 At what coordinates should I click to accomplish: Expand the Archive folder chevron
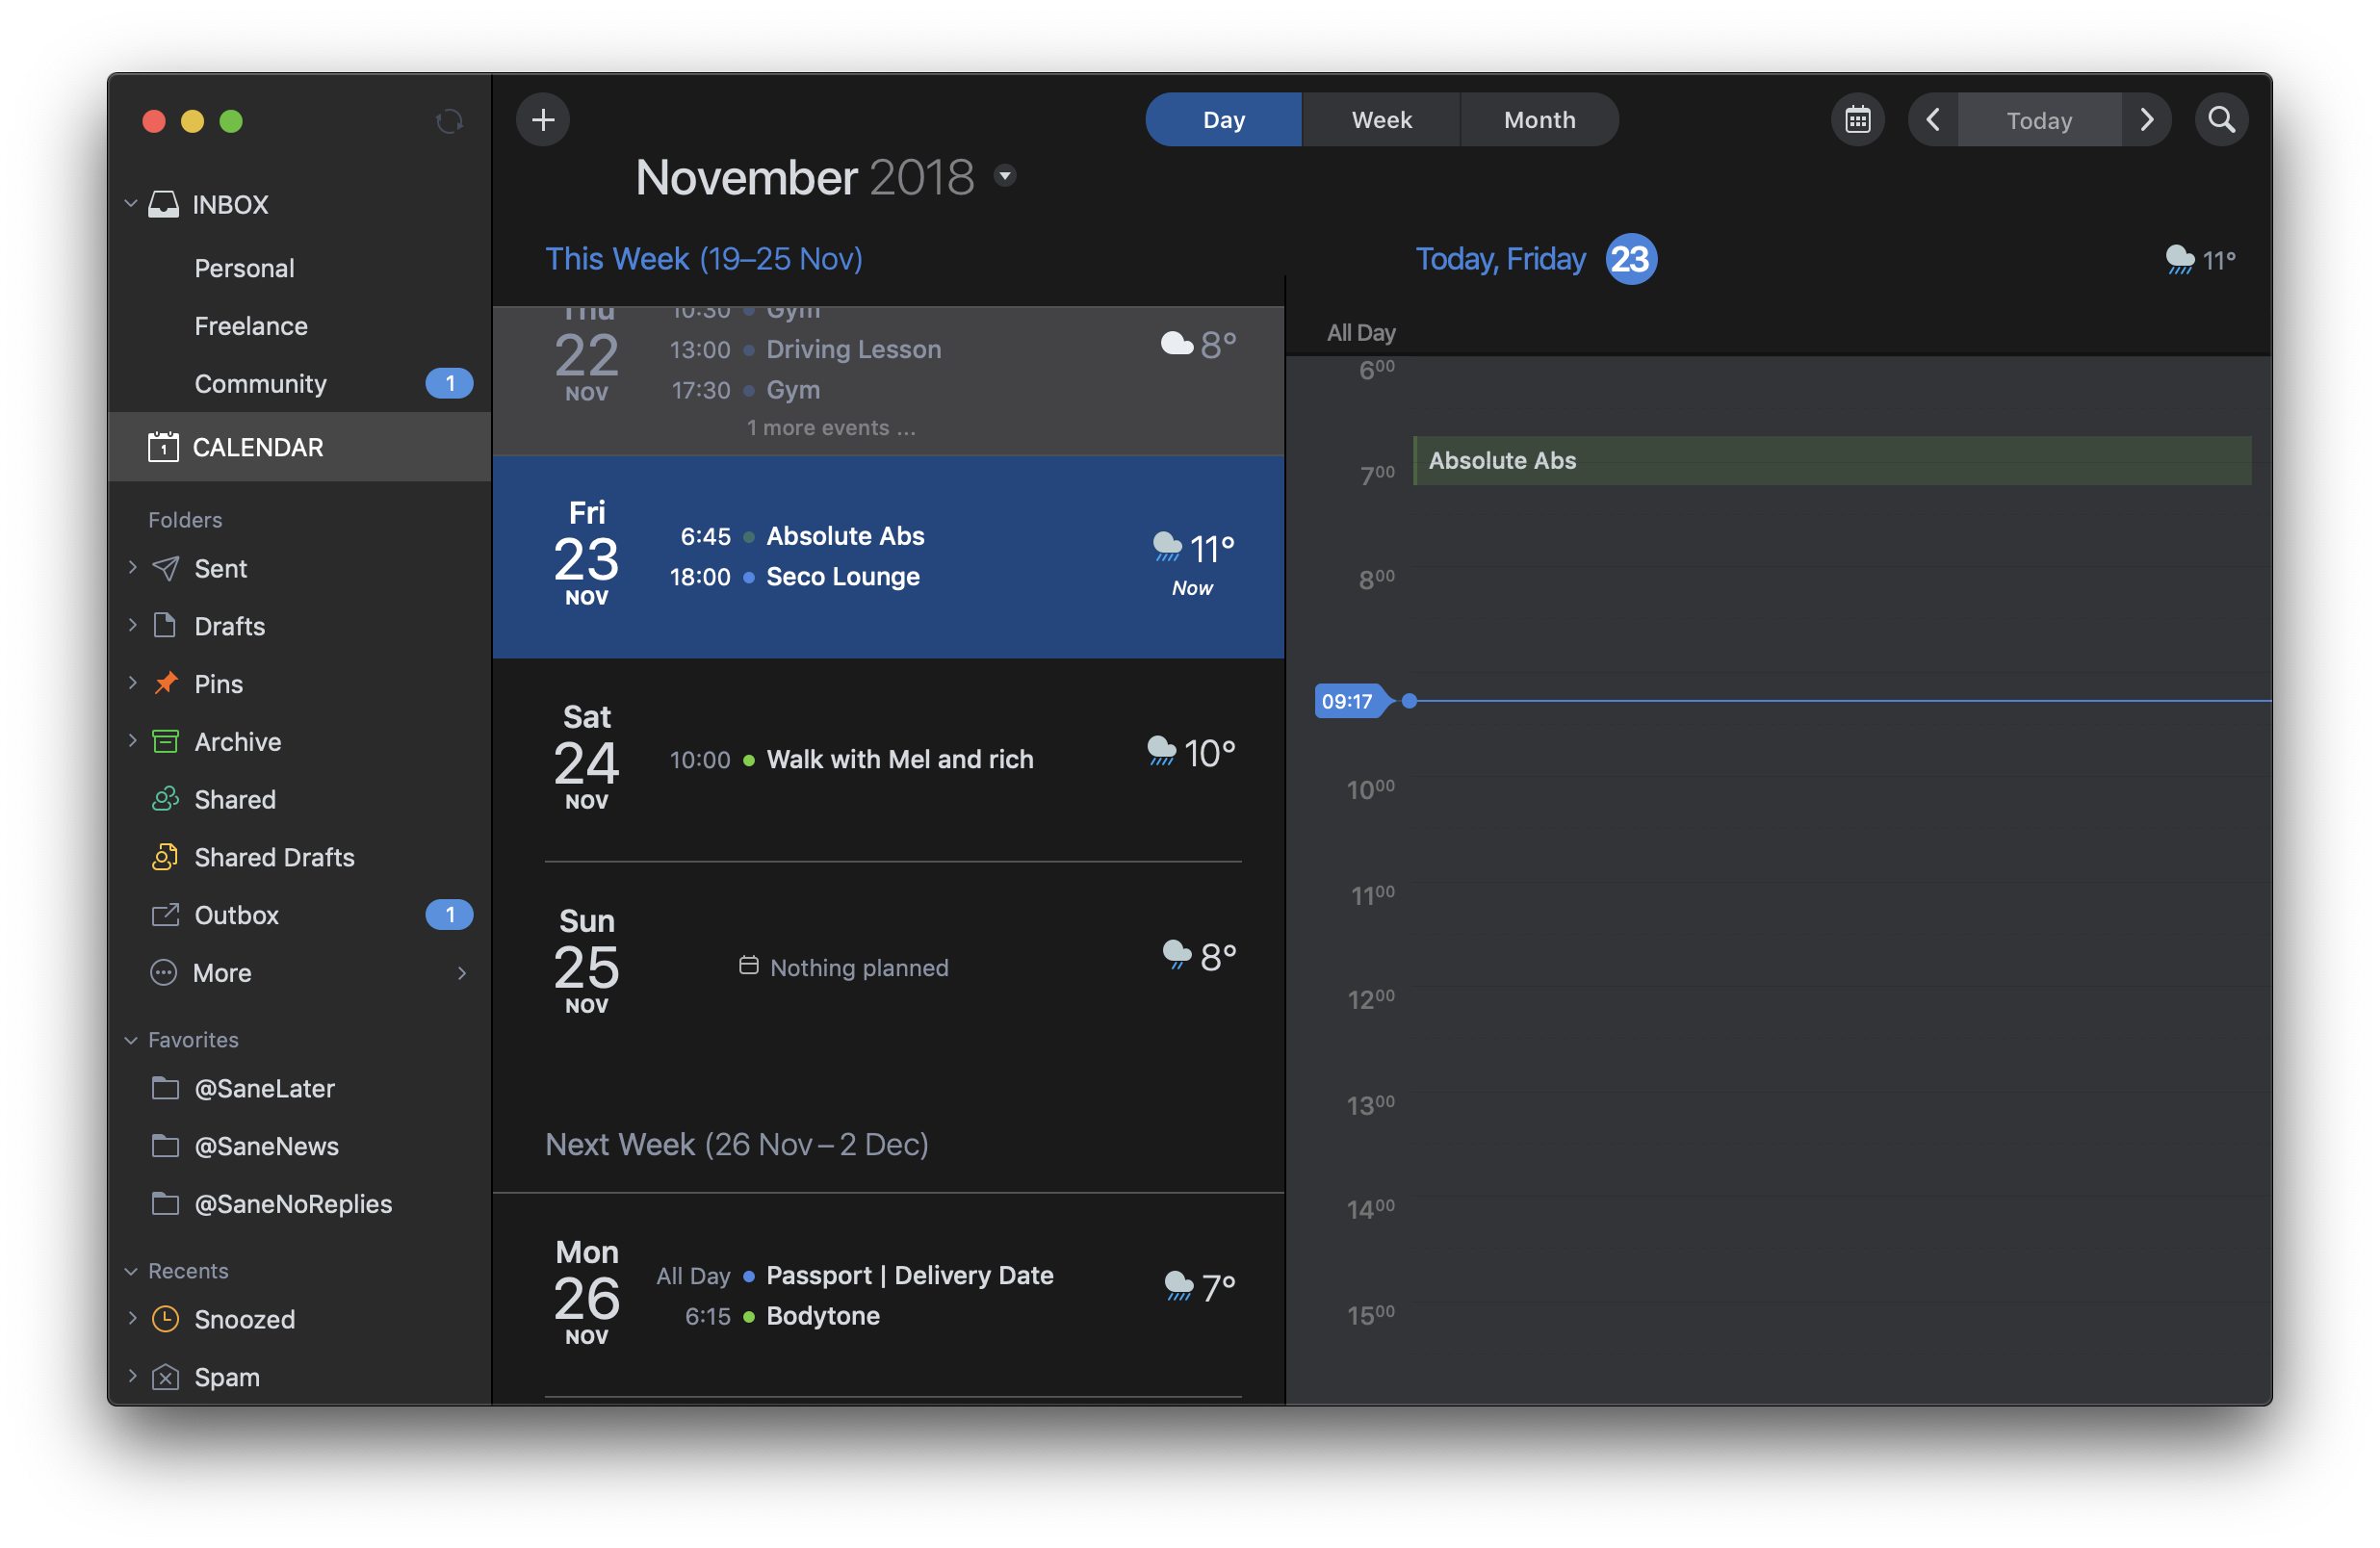132,741
